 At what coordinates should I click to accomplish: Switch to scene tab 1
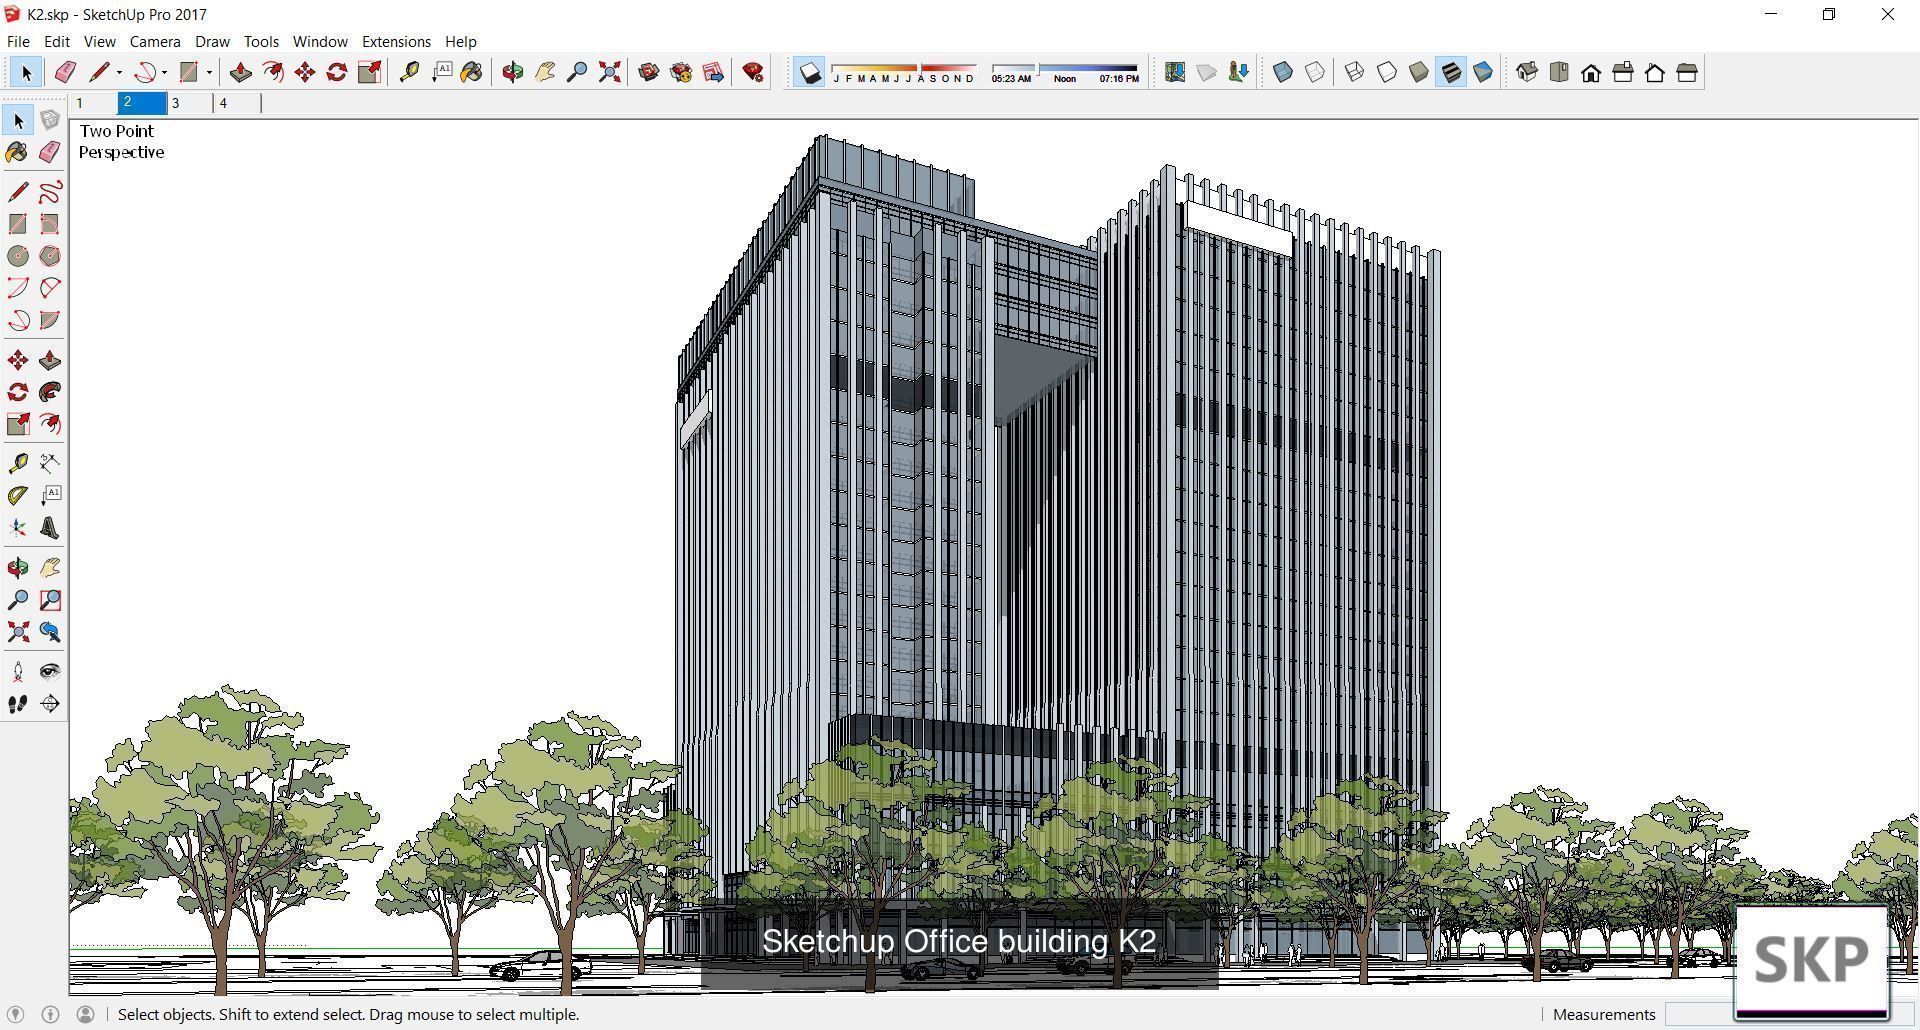(94, 103)
